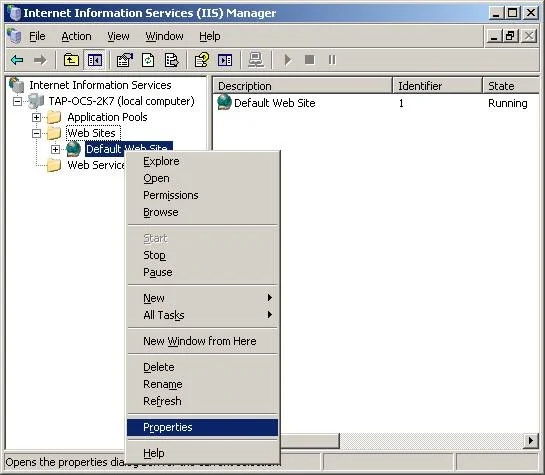Collapse the Web Sites node
This screenshot has height=475, width=545.
(x=36, y=133)
